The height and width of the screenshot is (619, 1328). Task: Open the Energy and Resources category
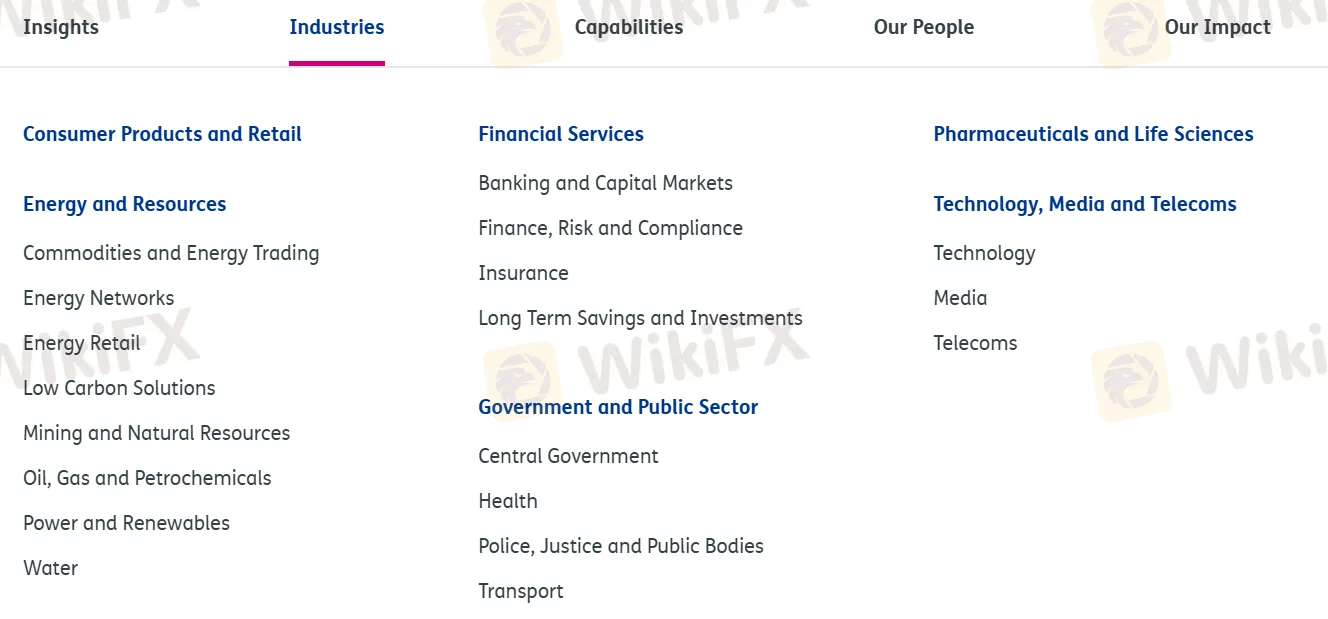[124, 203]
